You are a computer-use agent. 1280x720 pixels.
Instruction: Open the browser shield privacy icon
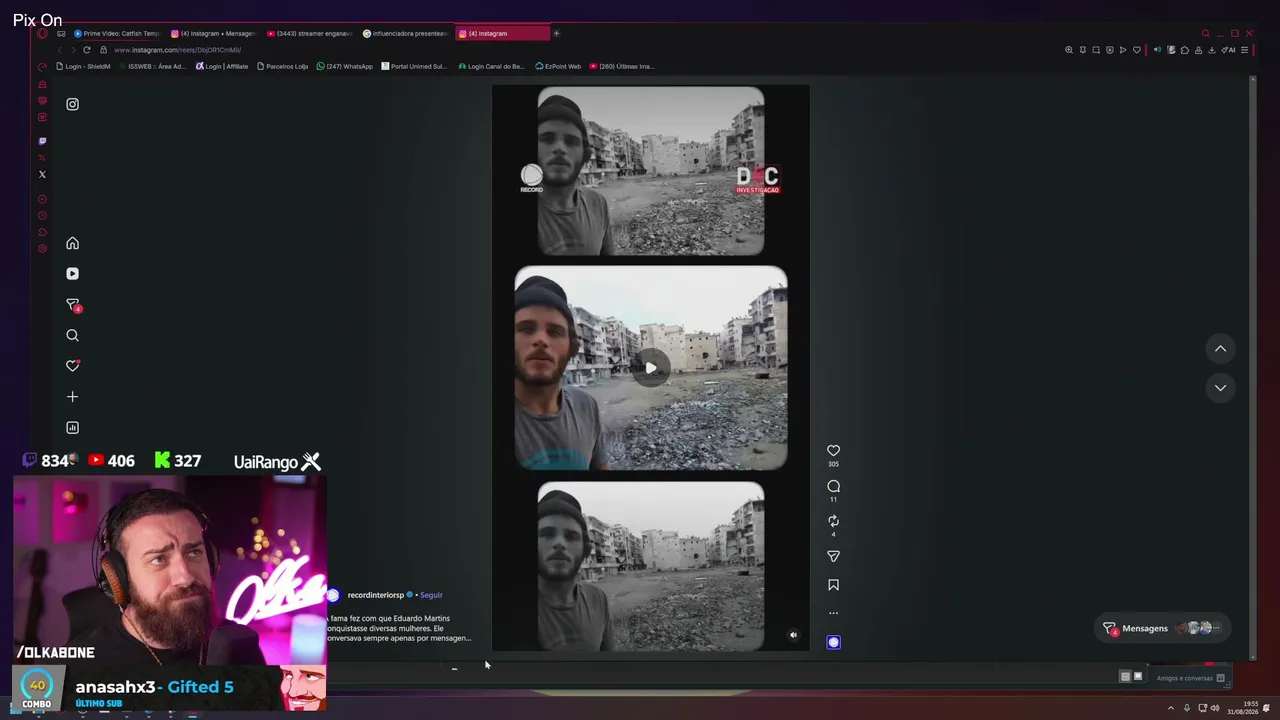pyautogui.click(x=1110, y=50)
